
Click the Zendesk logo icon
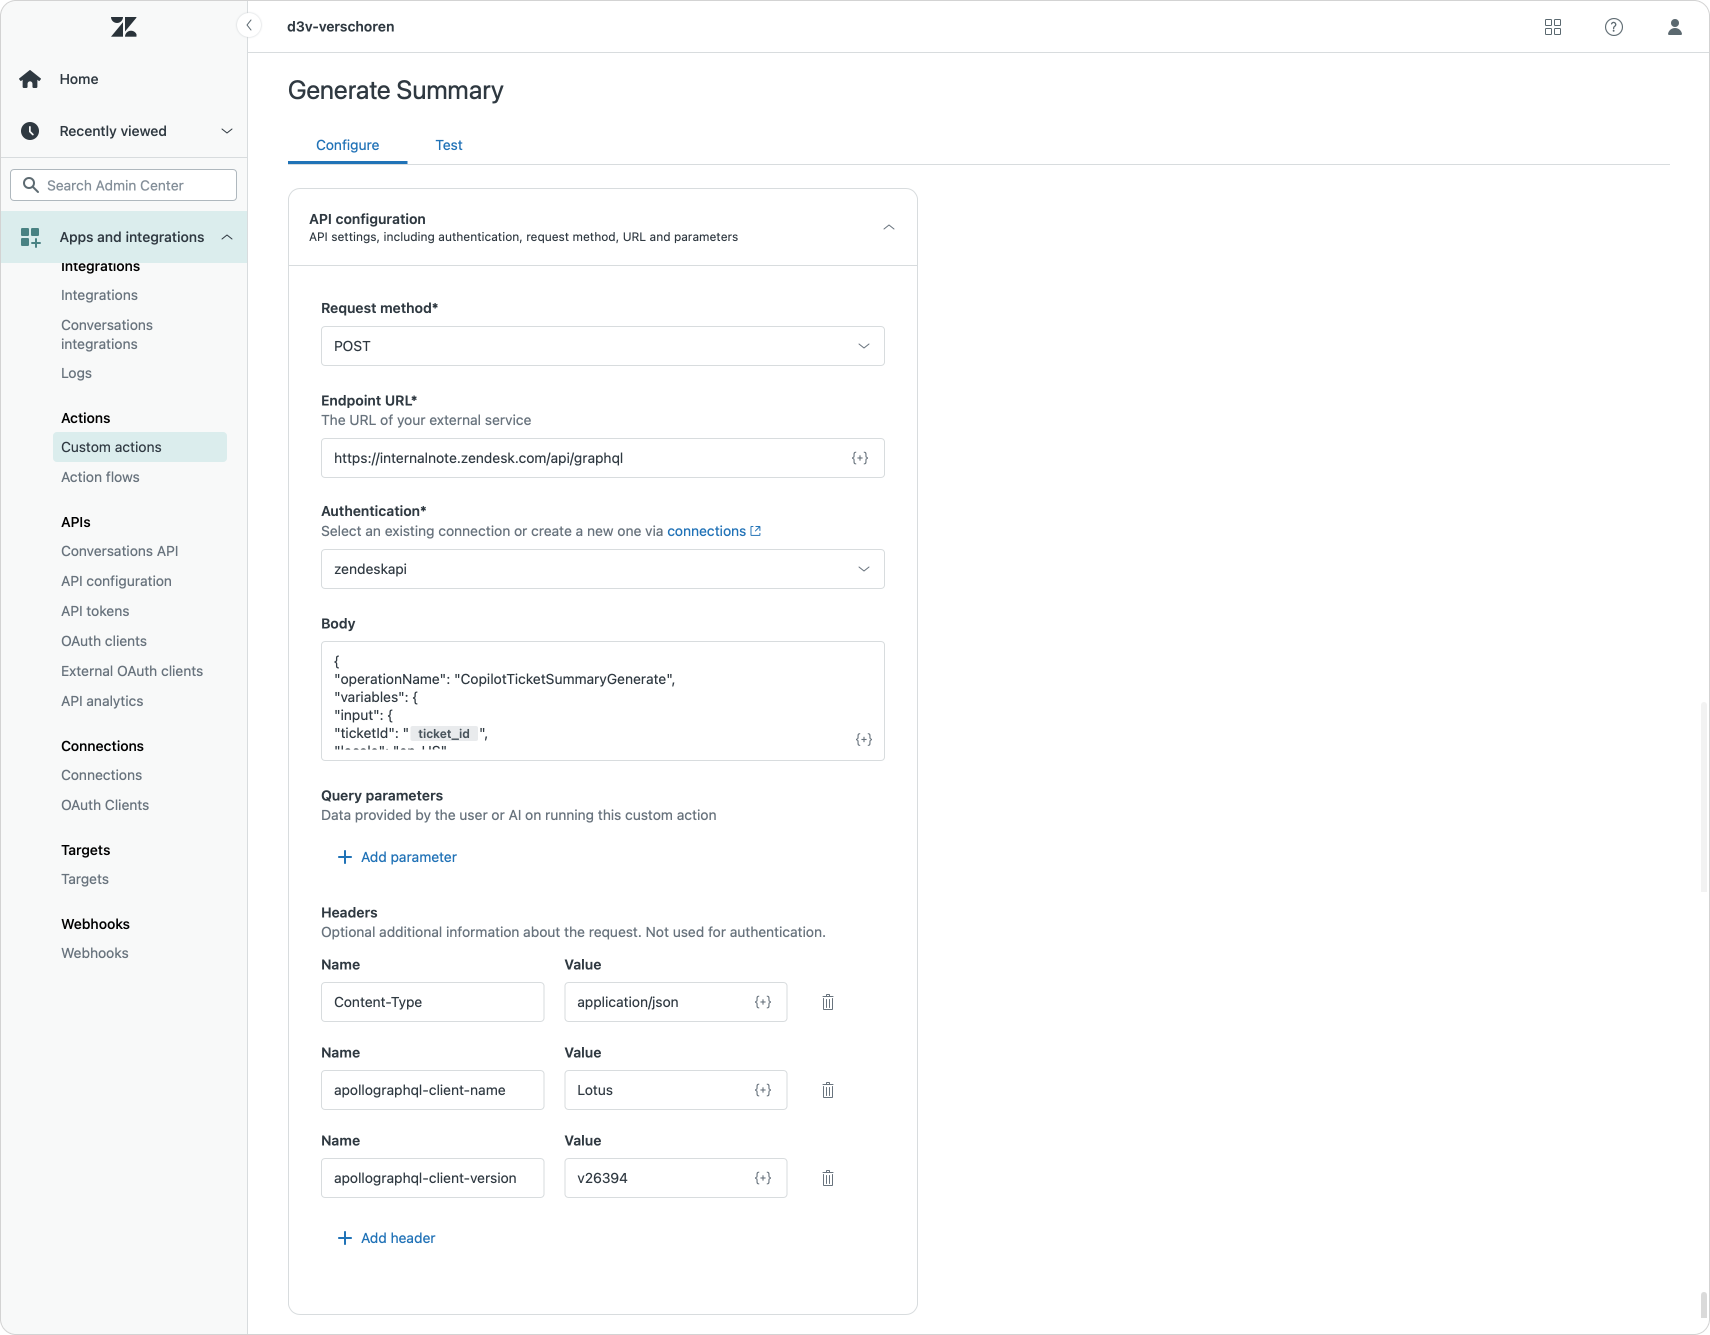click(x=124, y=27)
